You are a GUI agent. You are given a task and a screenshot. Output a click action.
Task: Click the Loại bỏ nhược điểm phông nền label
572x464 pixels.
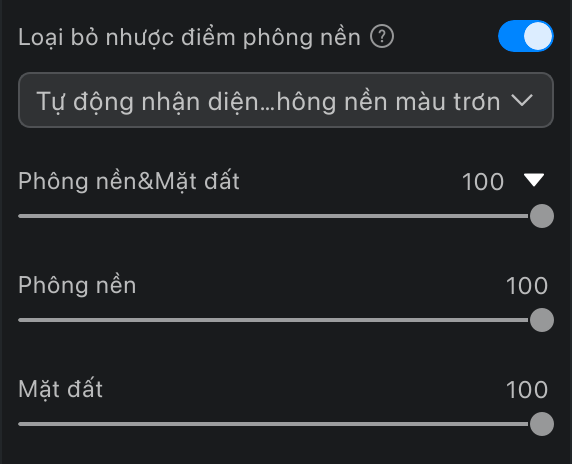[x=189, y=38]
